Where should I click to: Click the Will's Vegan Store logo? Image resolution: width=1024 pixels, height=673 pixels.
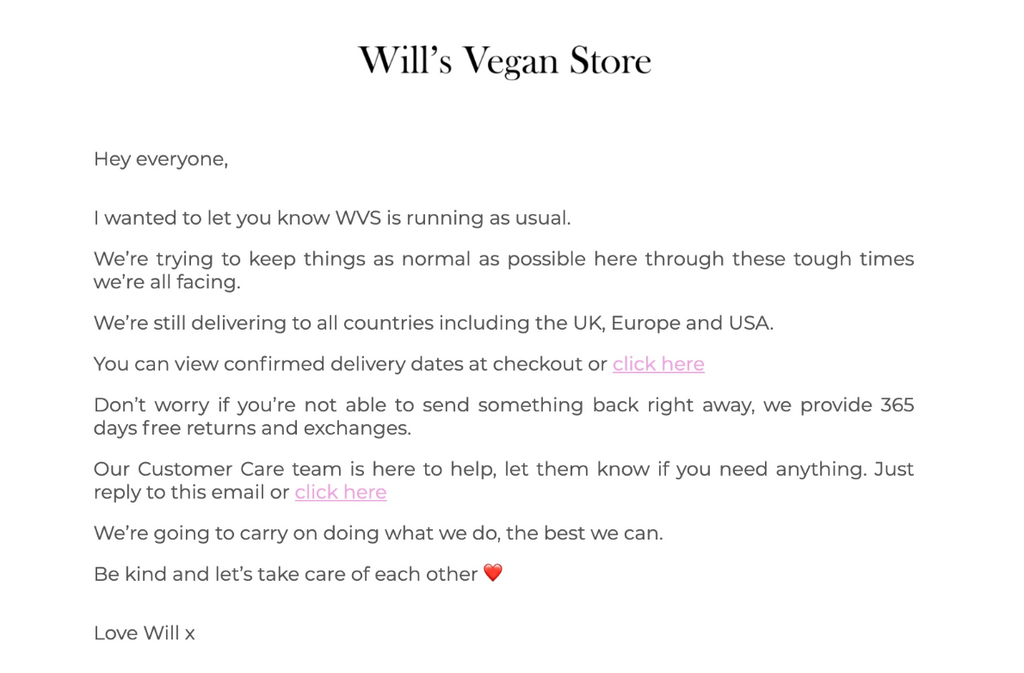(505, 61)
